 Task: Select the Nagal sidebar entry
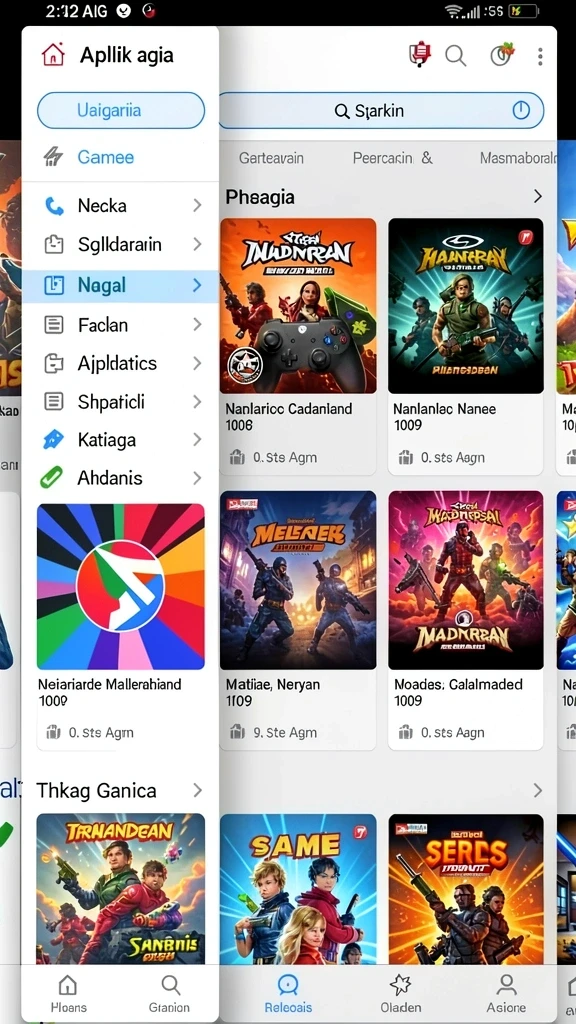point(120,285)
